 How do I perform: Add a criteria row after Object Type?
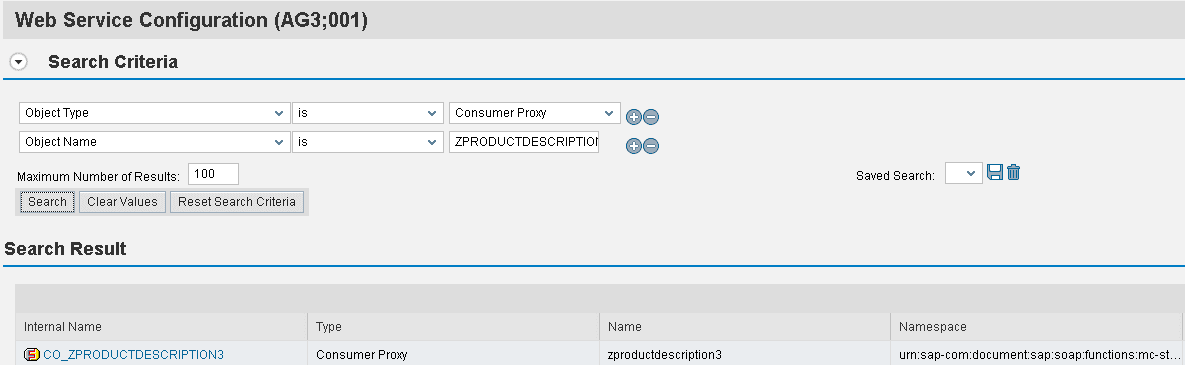coord(633,117)
